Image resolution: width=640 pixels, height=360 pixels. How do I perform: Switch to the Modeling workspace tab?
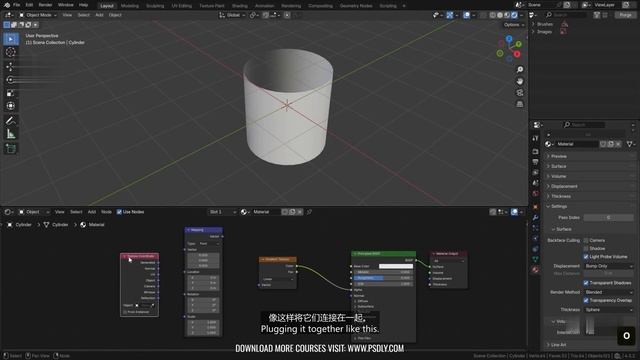coord(130,6)
